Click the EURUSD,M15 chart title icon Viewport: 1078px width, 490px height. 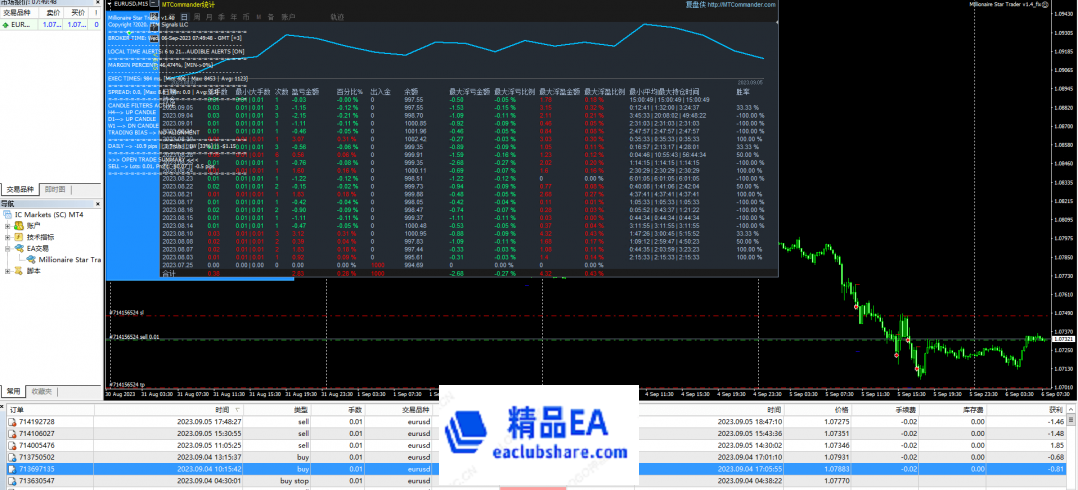pos(109,5)
